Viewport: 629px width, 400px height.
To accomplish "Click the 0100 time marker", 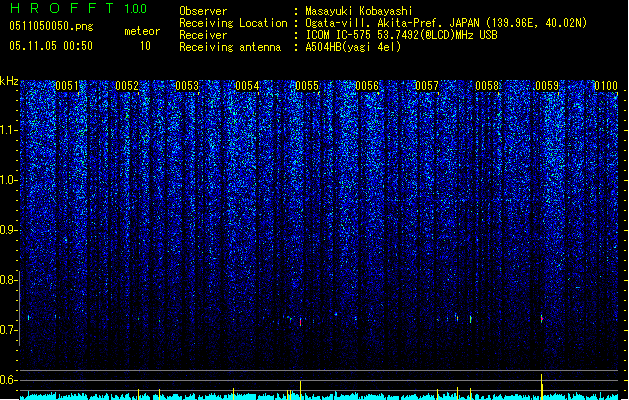I will pos(606,86).
